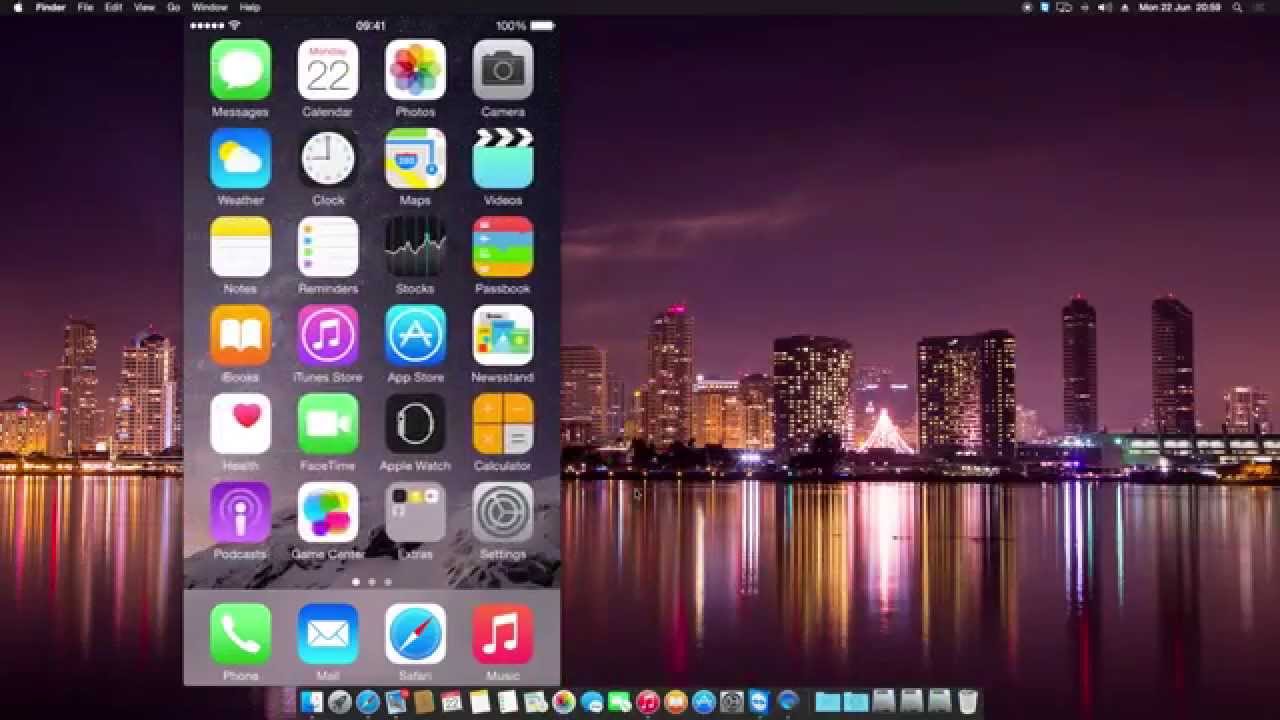
Task: Click the volume icon in menu bar
Action: [1104, 7]
